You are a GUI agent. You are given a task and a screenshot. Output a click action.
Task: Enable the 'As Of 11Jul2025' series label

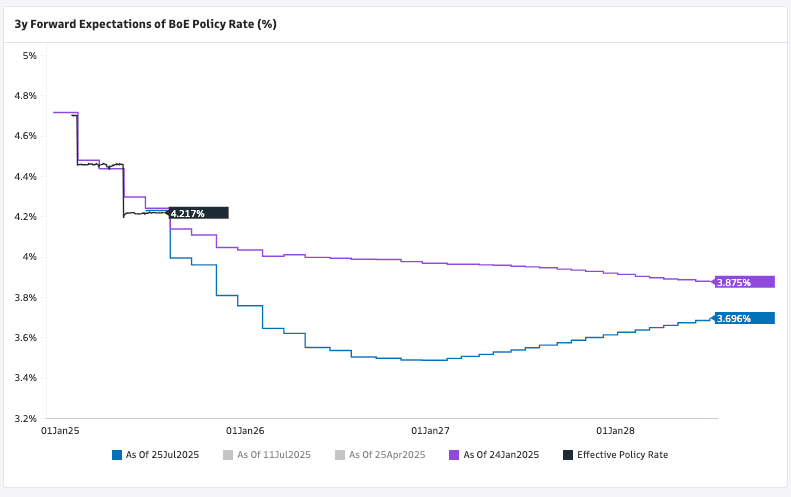273,455
